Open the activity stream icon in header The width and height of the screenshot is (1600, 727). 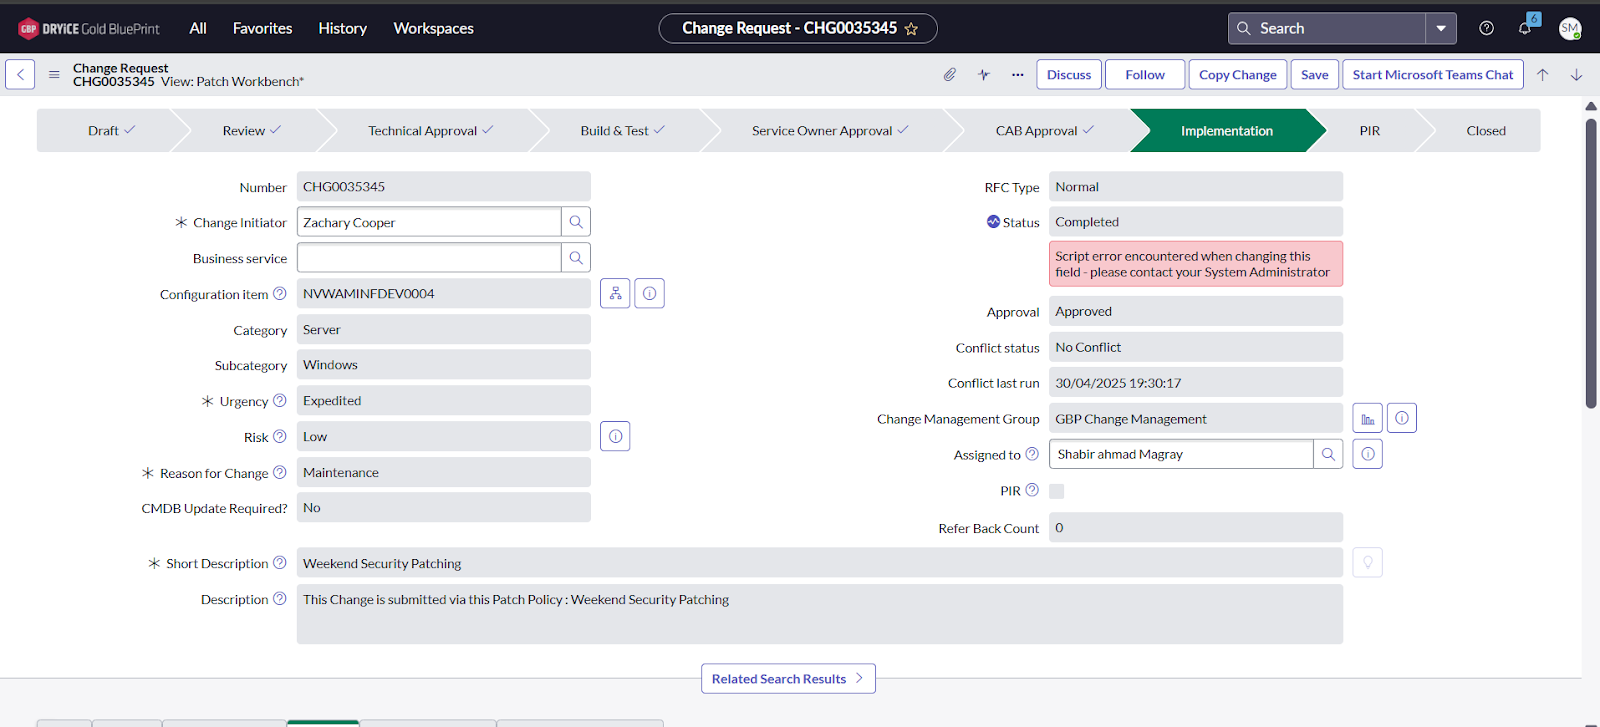click(984, 74)
